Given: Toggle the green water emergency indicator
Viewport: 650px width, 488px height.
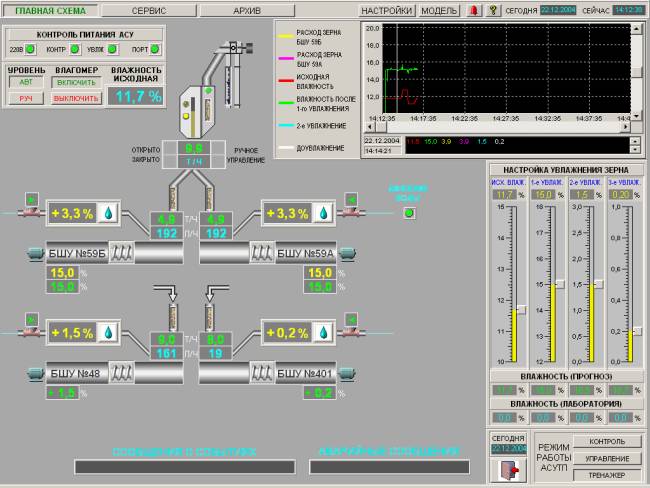Looking at the screenshot, I should [x=407, y=212].
